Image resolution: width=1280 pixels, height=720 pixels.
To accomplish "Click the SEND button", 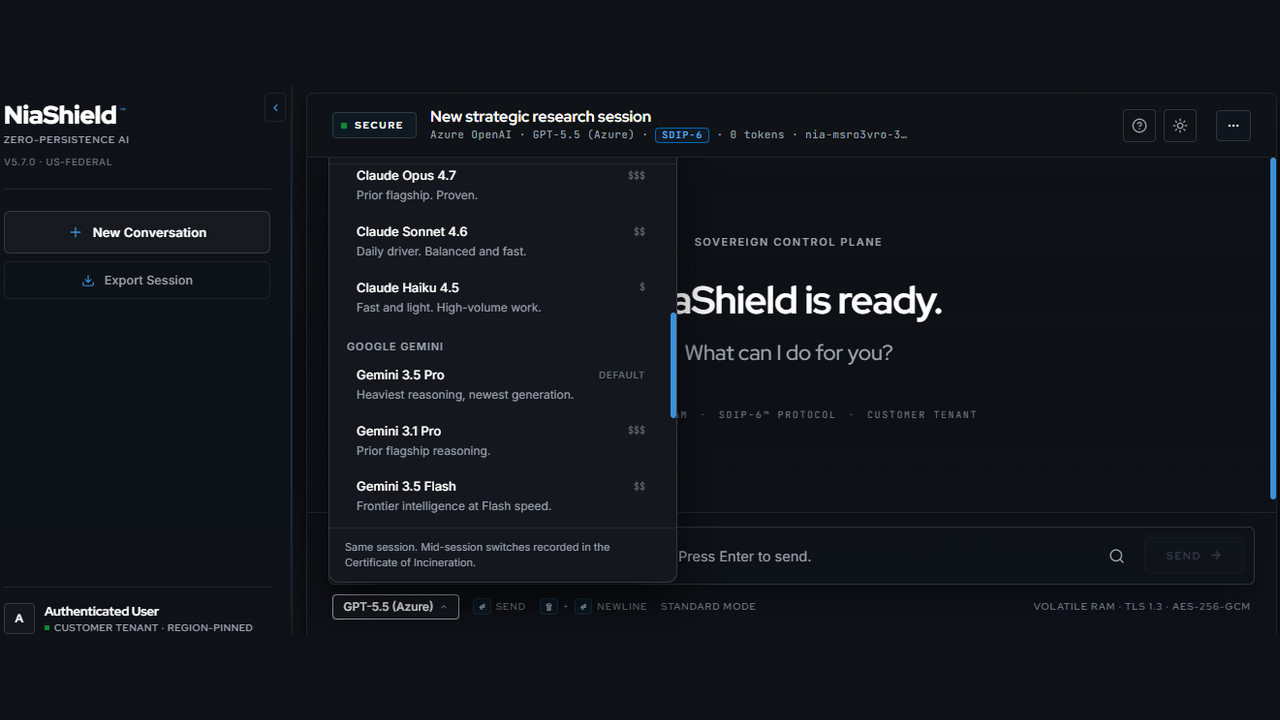I will (1194, 555).
